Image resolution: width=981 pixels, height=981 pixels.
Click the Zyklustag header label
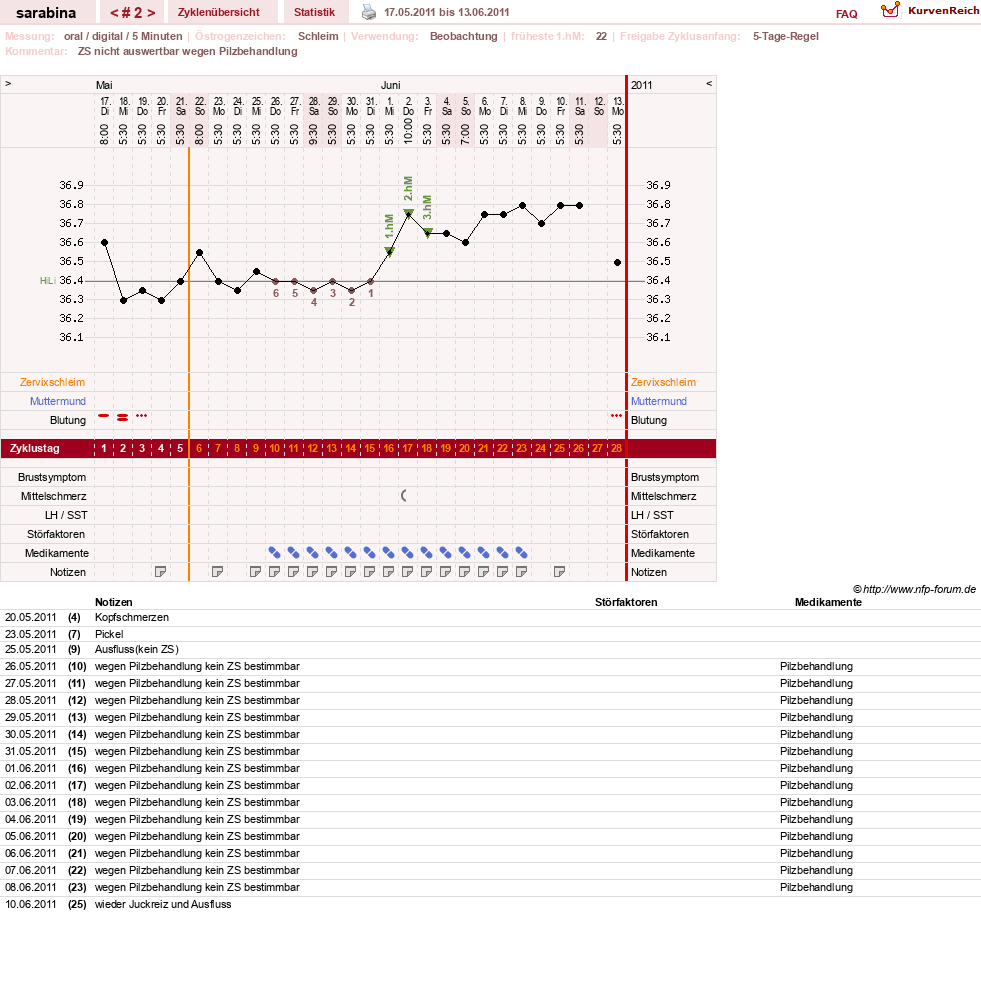34,449
